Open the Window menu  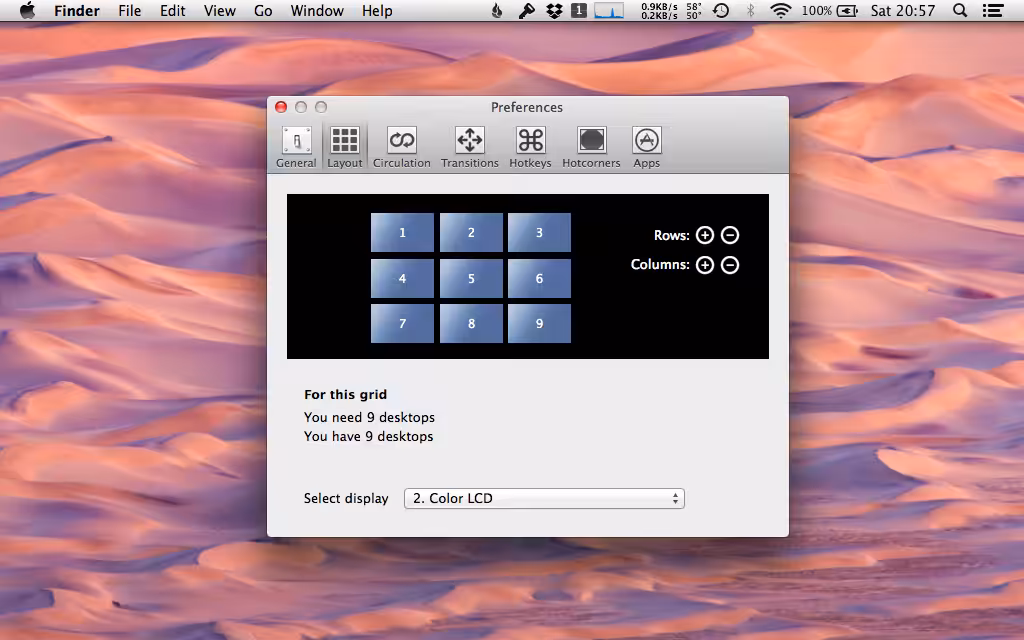(317, 10)
